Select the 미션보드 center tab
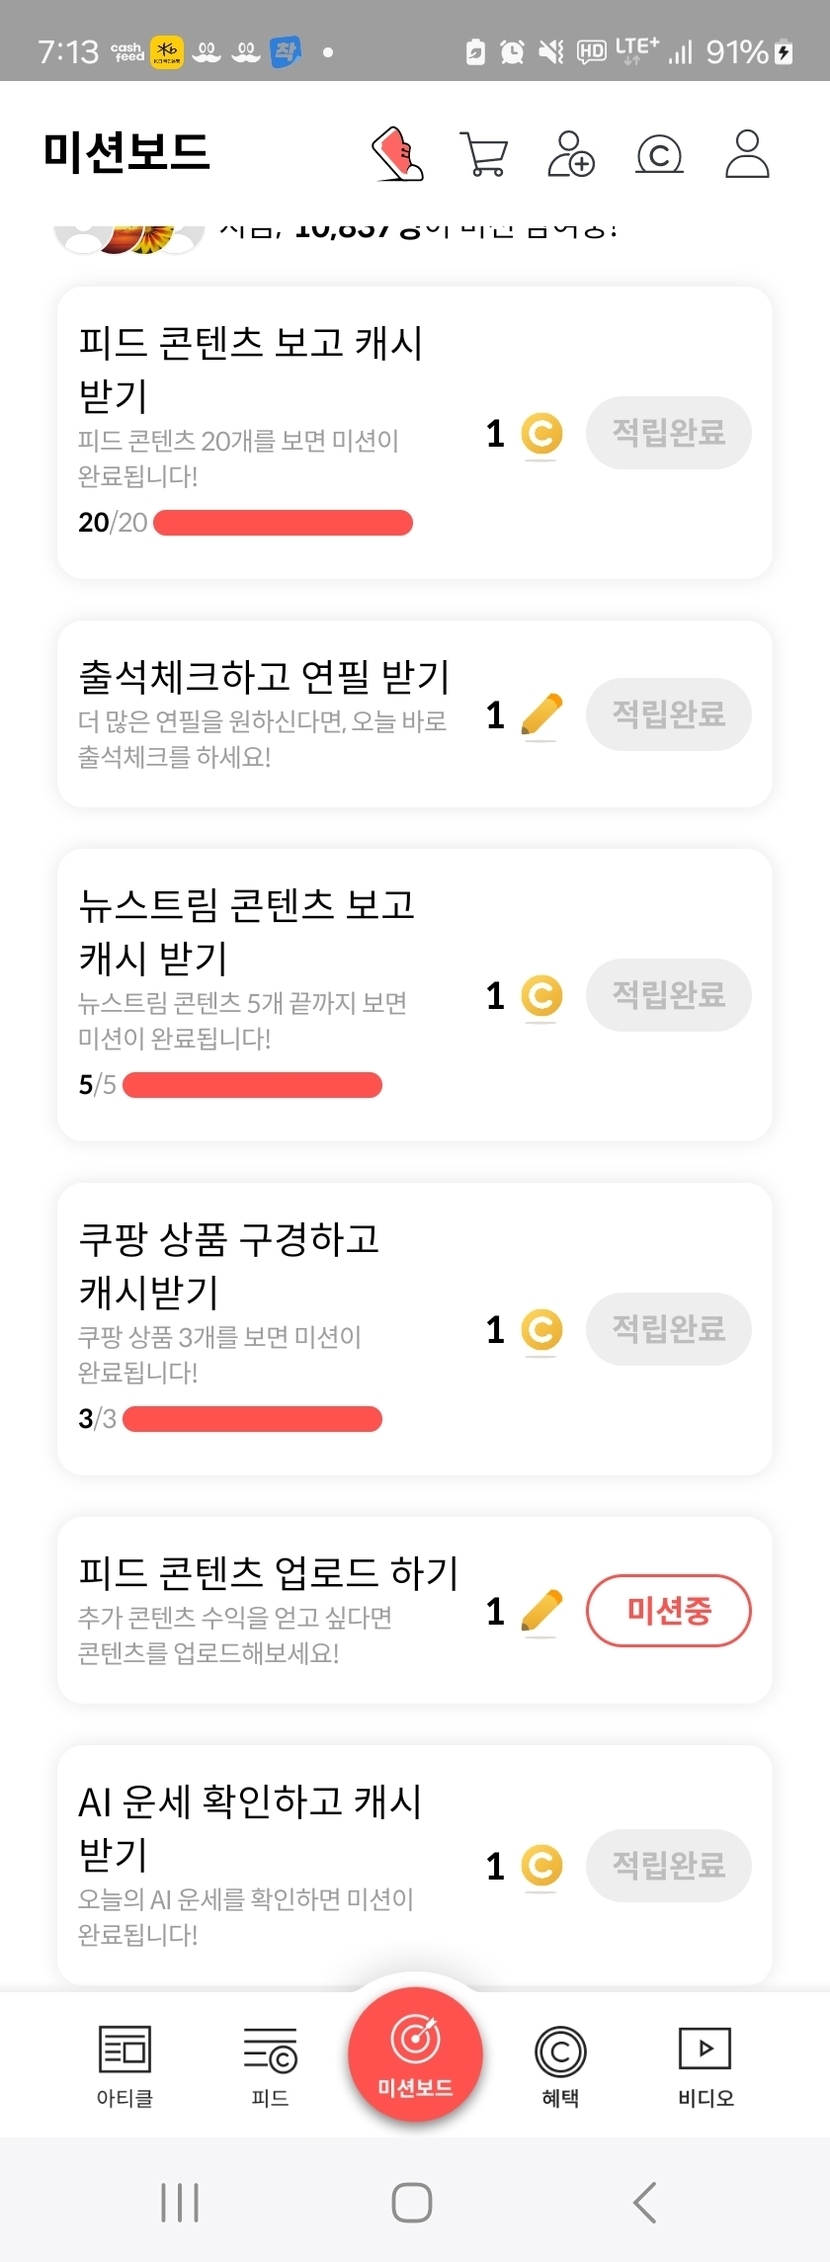 point(415,2054)
